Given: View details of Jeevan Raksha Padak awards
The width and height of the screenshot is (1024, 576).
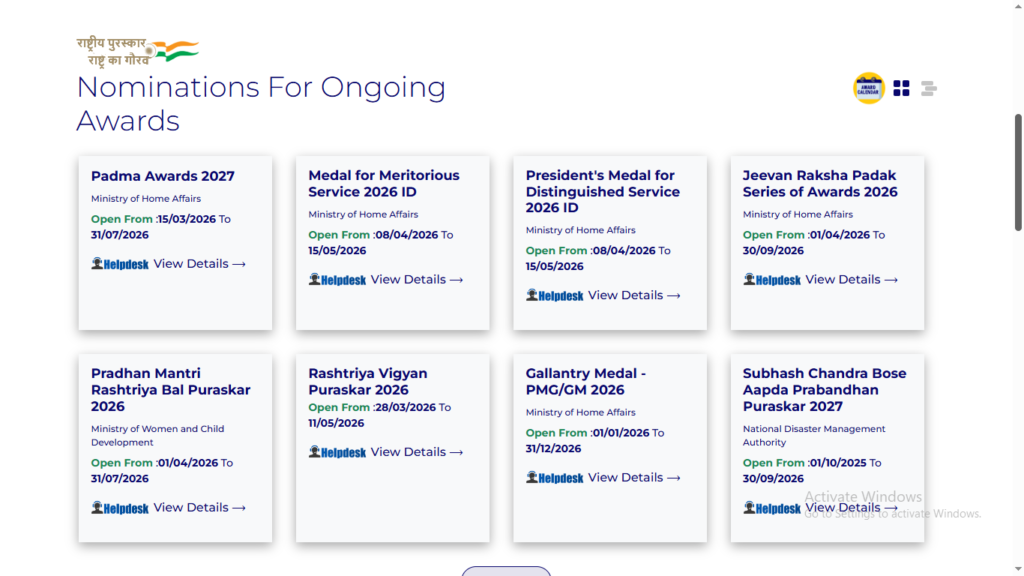Looking at the screenshot, I should point(851,280).
